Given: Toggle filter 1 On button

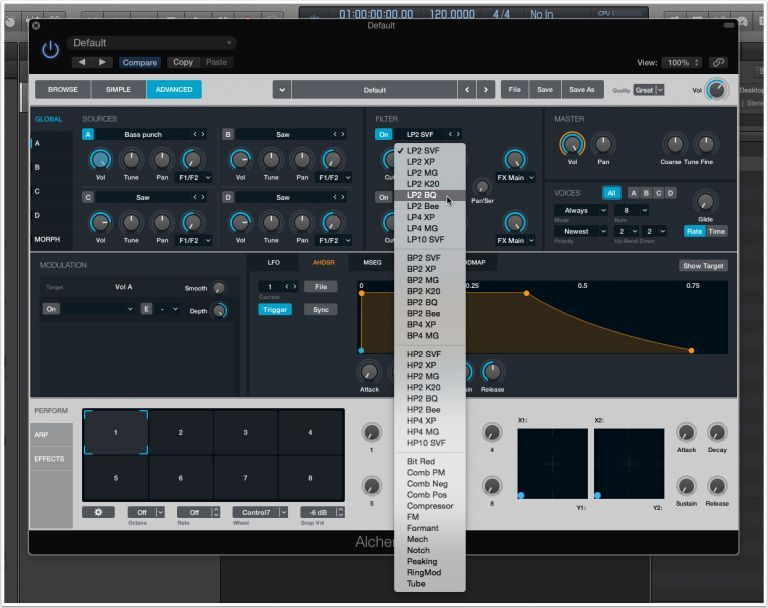Looking at the screenshot, I should click(x=384, y=134).
